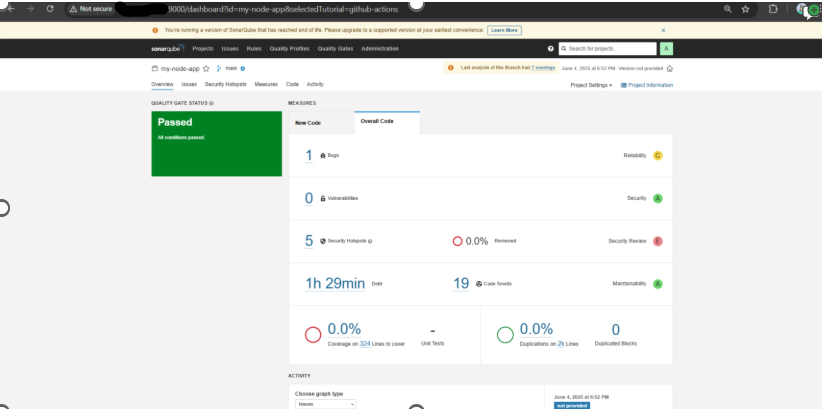Open the help question mark icon

tap(550, 49)
